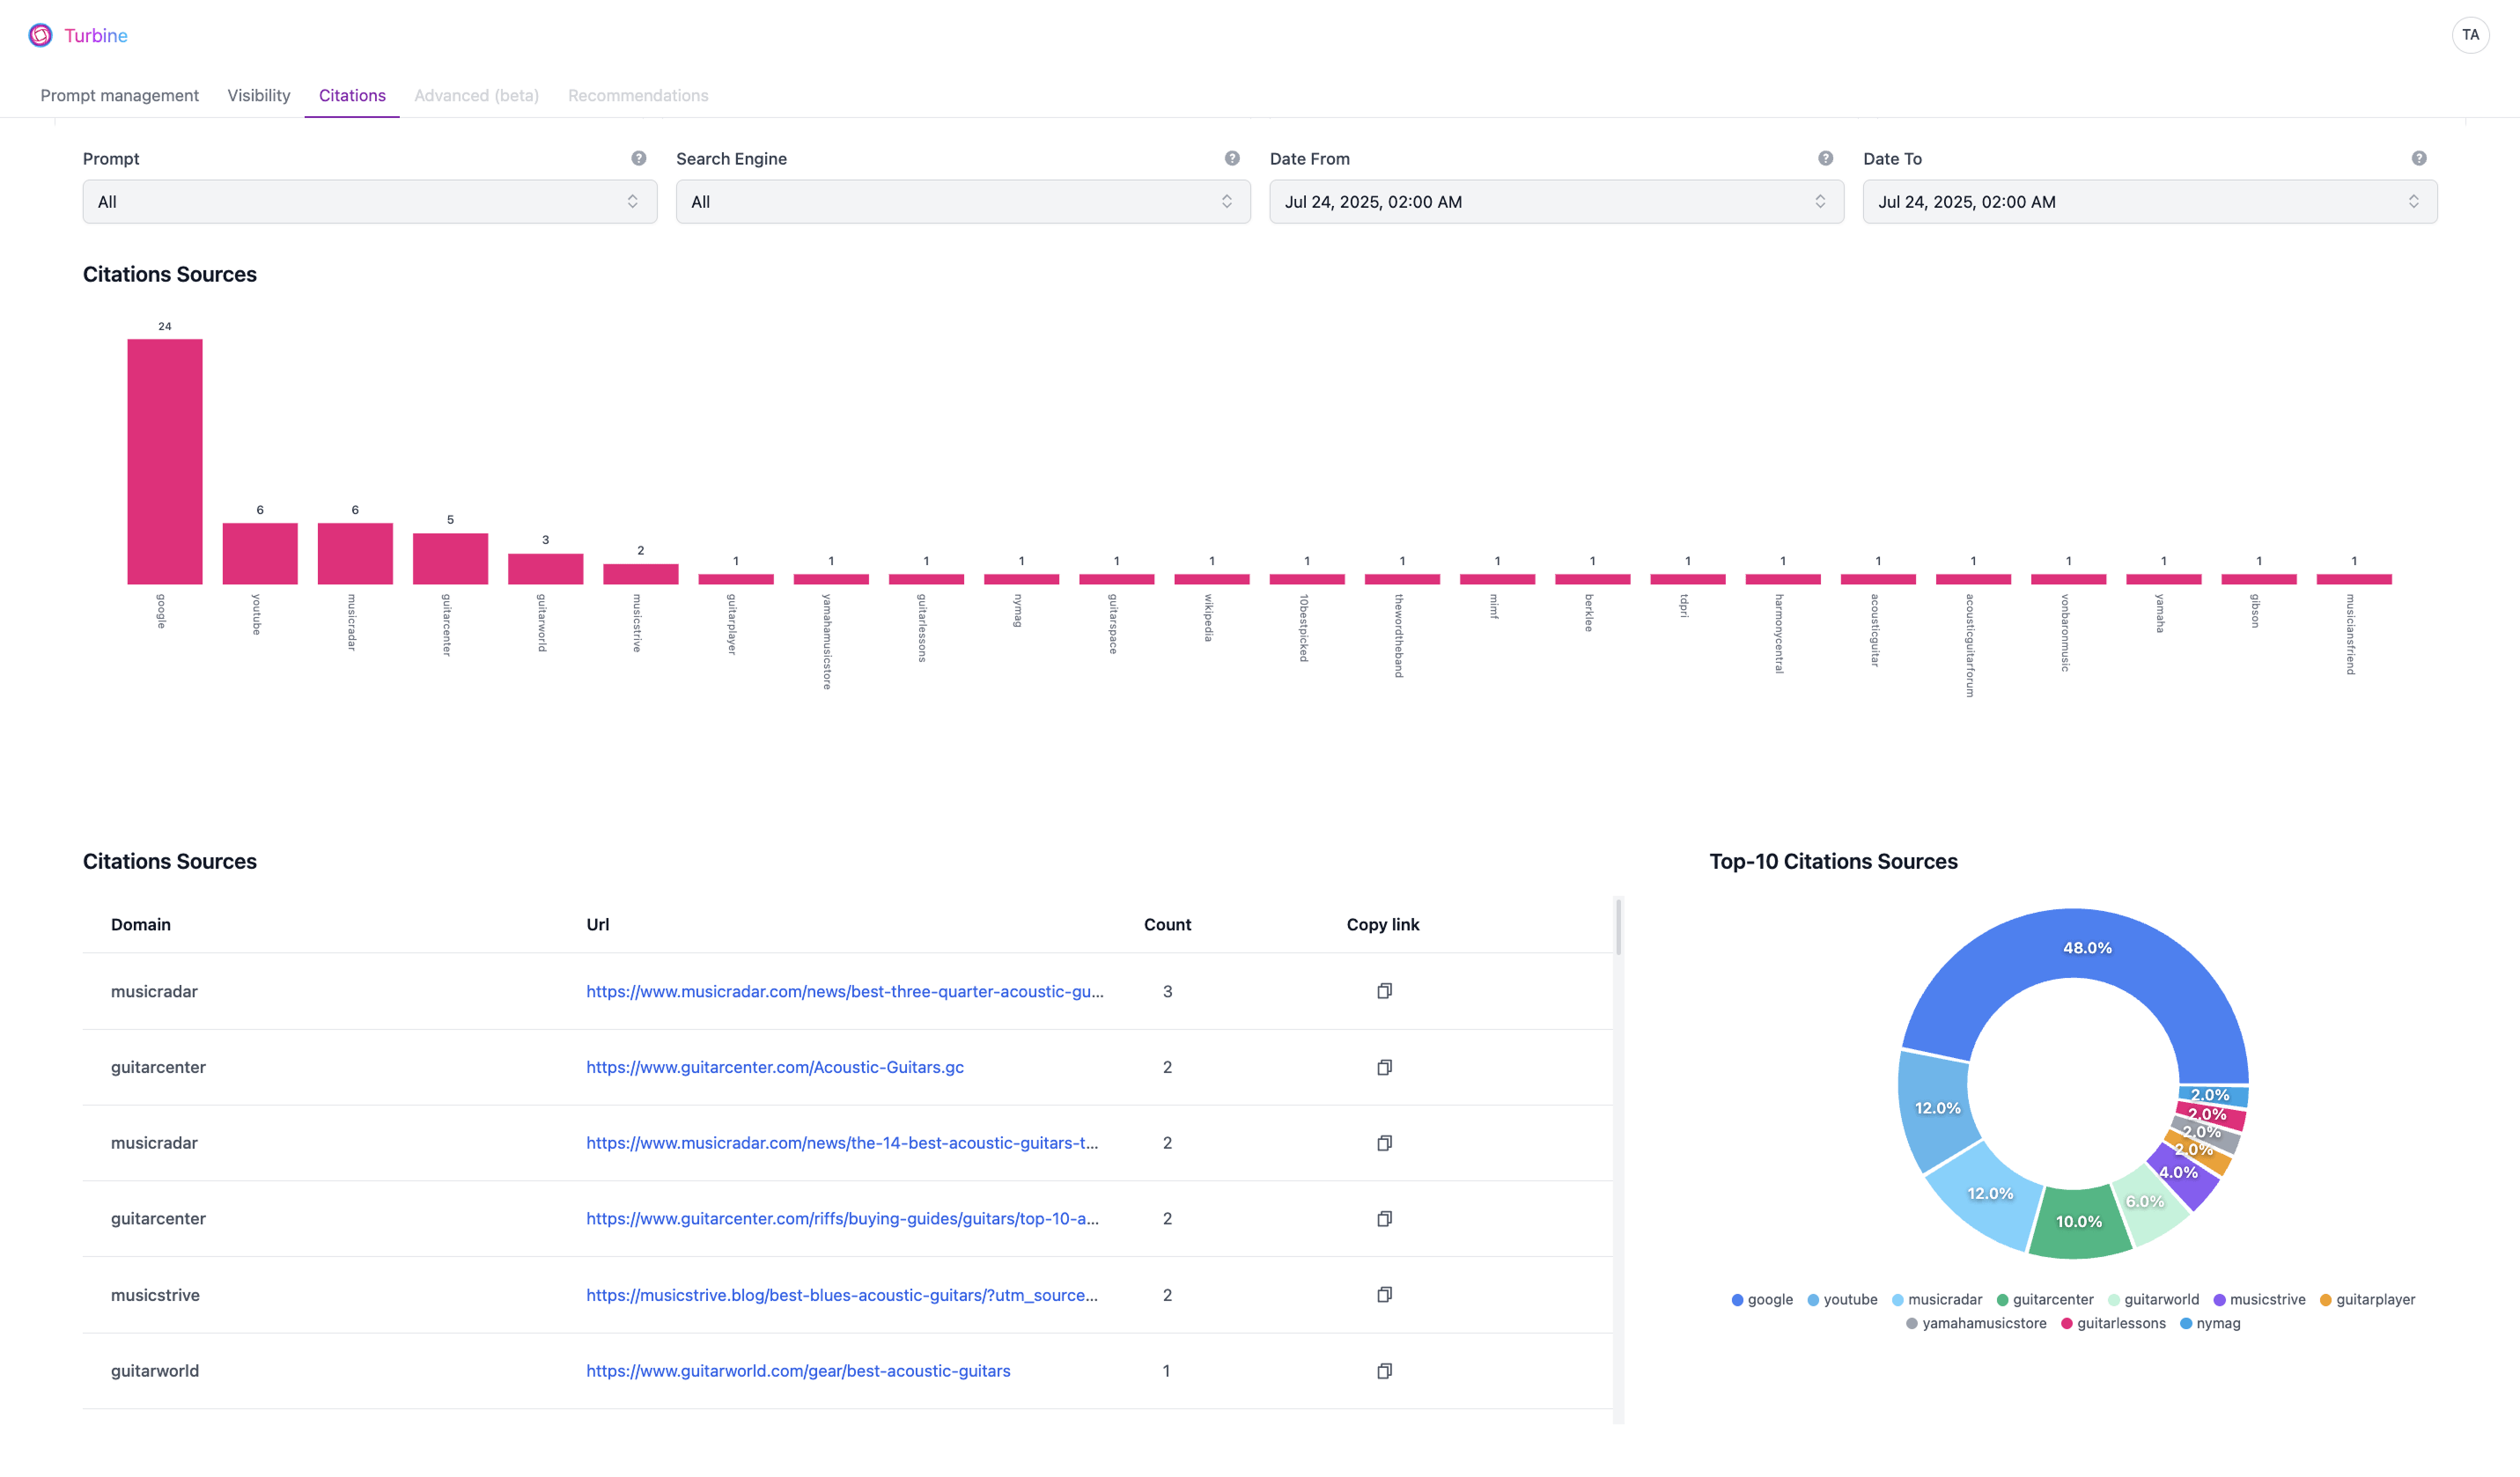
Task: Click the Domain column header
Action: [x=141, y=925]
